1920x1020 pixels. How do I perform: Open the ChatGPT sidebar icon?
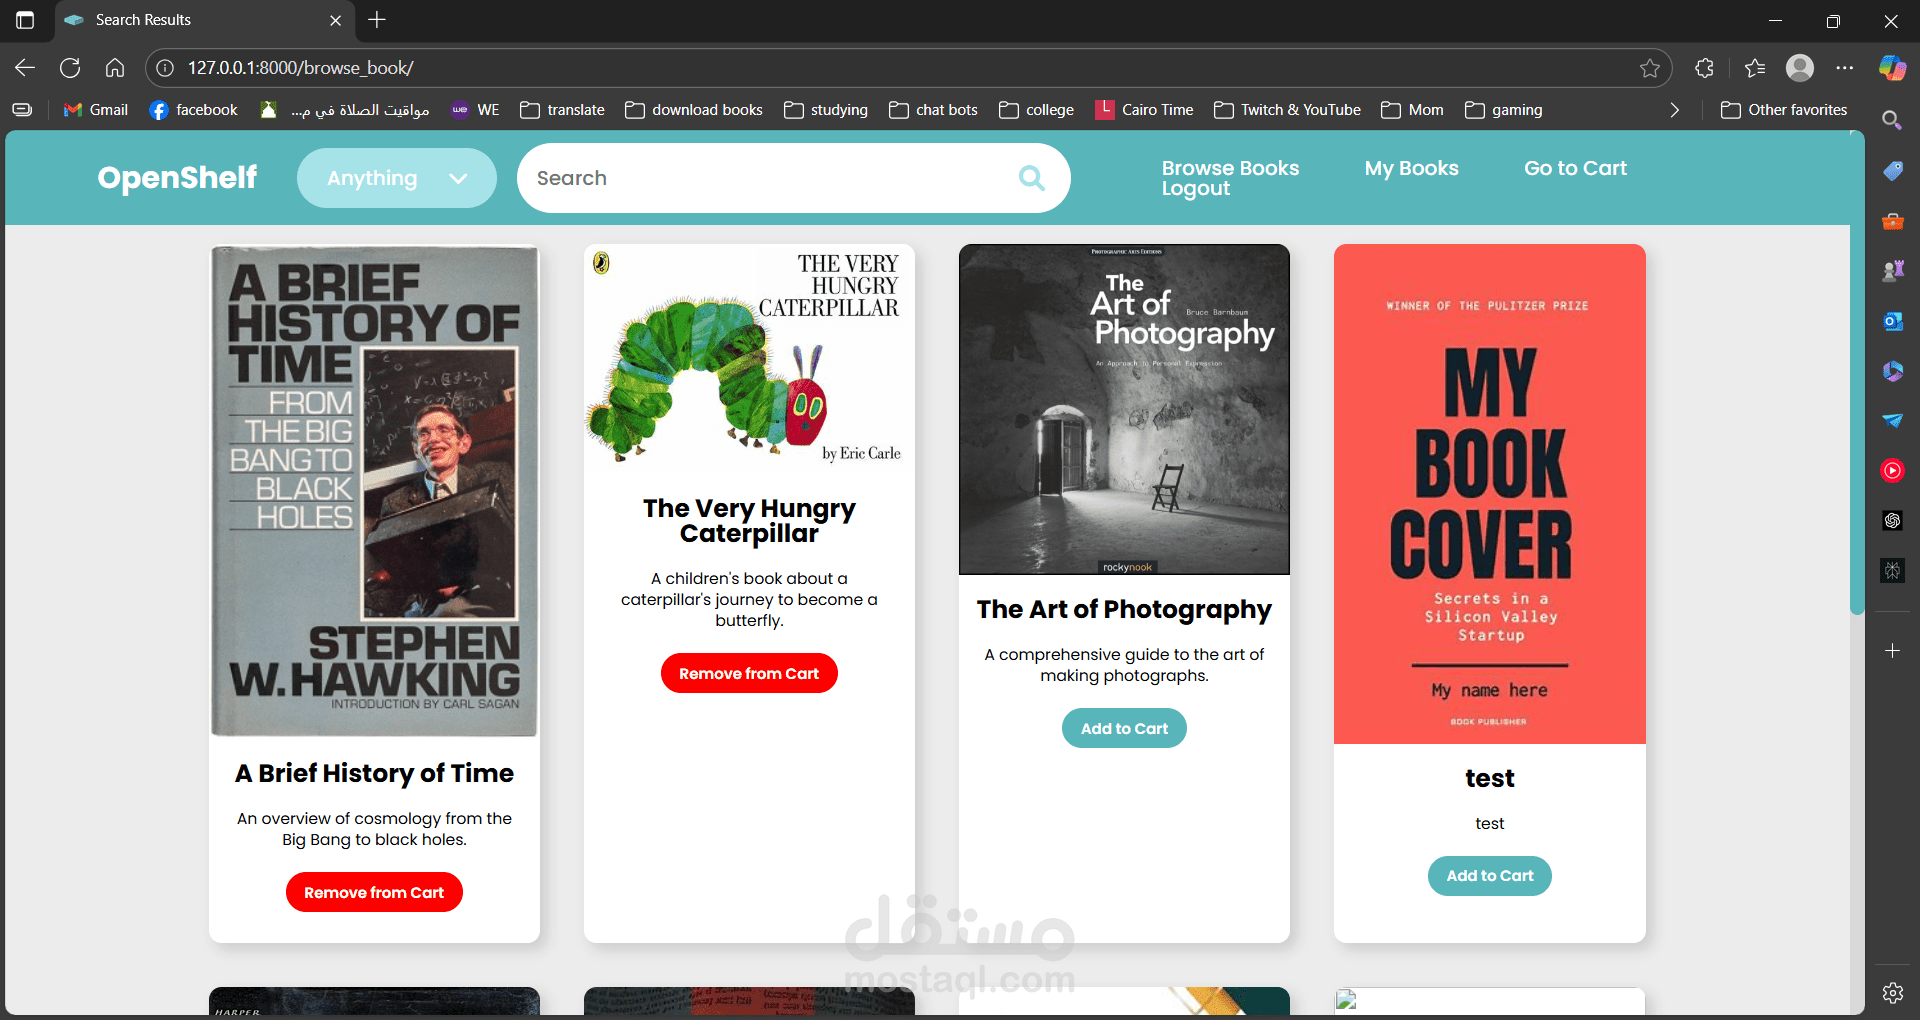coord(1893,520)
